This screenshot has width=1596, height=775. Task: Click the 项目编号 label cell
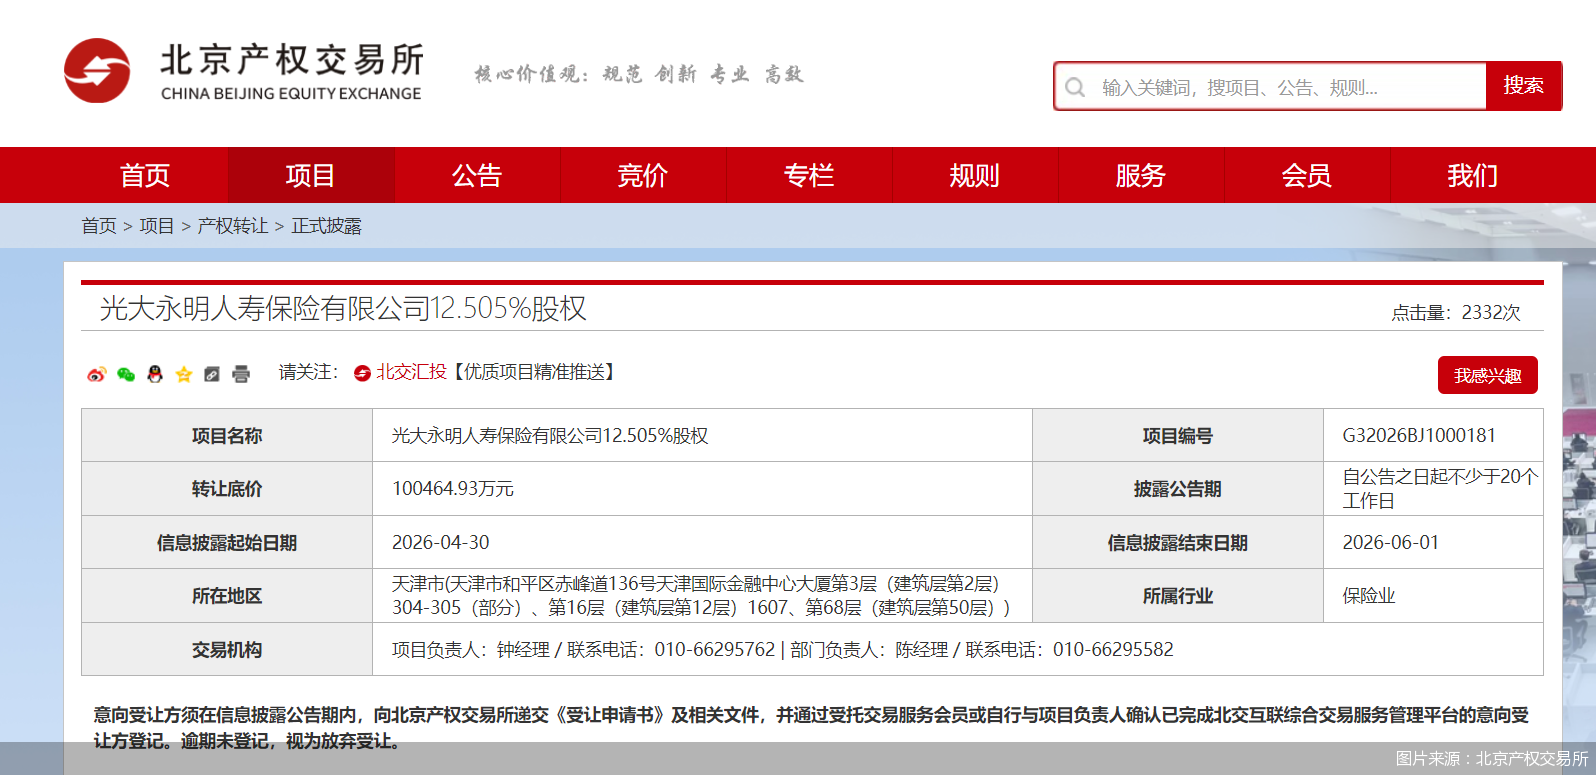(x=1178, y=435)
